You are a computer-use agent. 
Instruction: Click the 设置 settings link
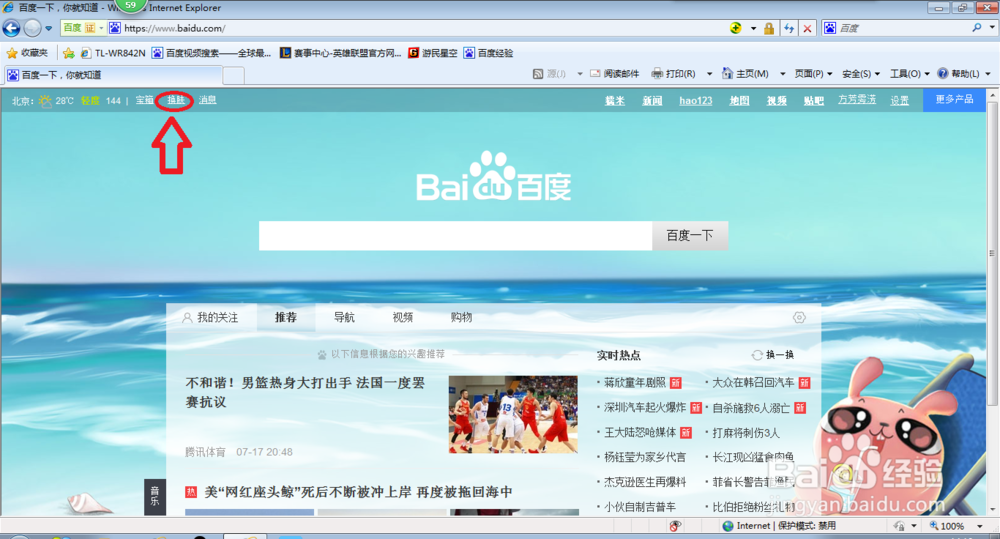click(x=899, y=101)
